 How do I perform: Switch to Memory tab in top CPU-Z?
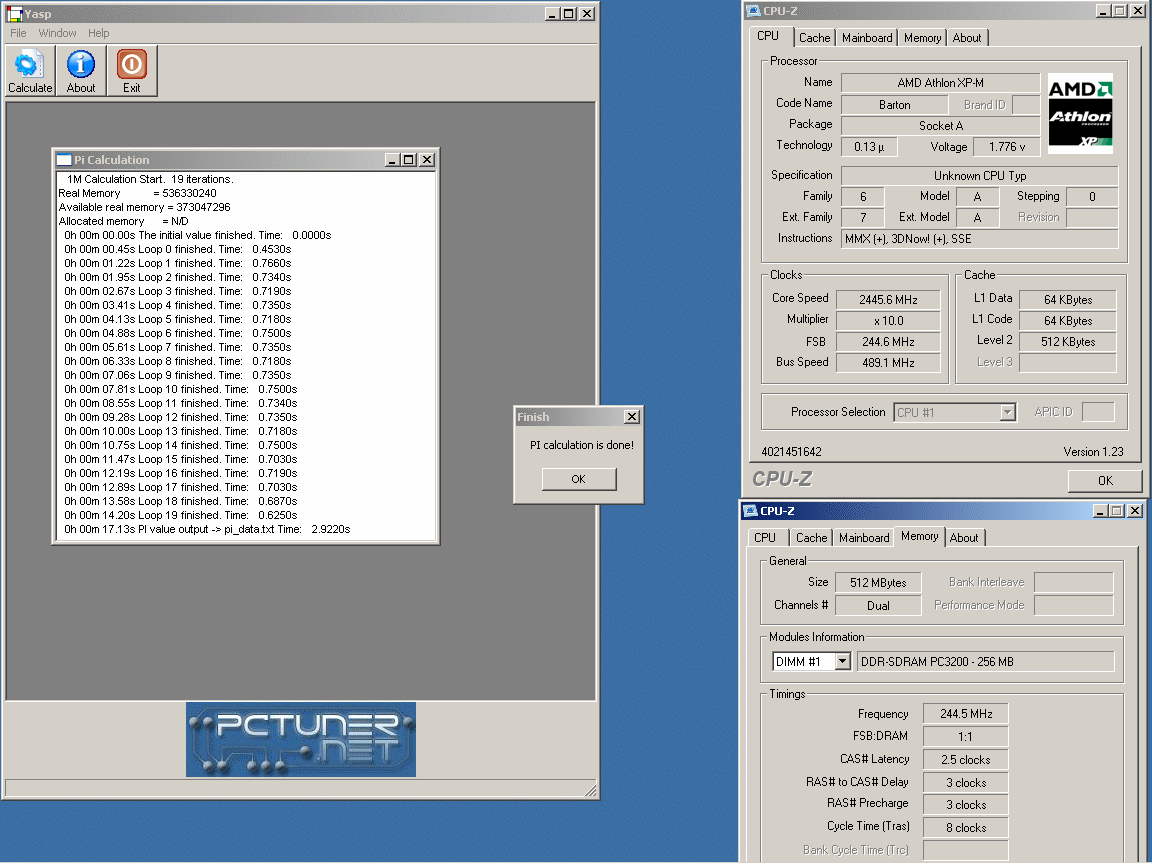(923, 37)
